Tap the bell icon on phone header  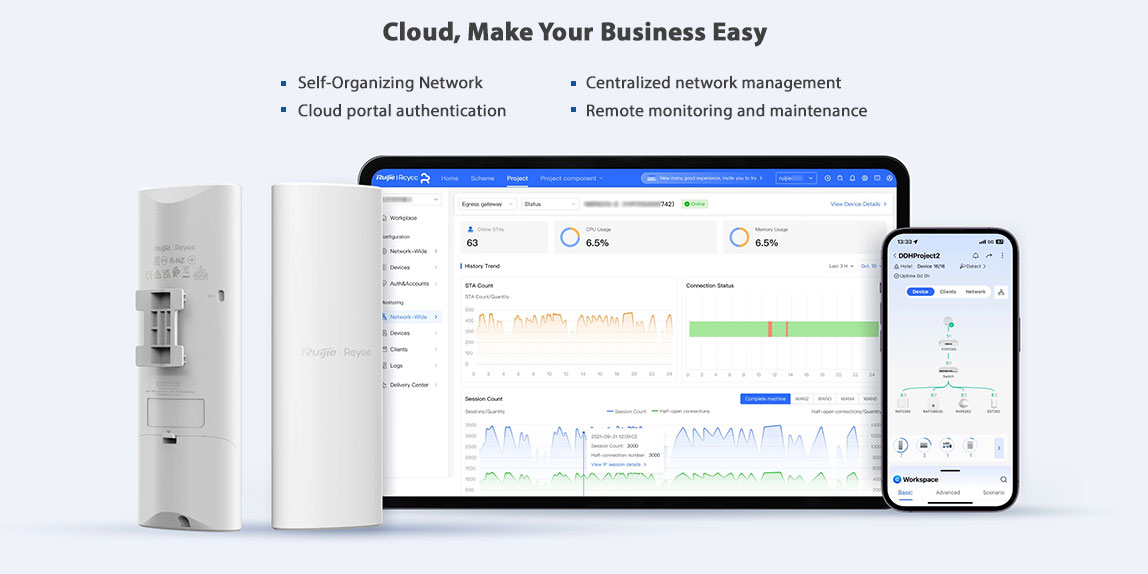tap(976, 256)
